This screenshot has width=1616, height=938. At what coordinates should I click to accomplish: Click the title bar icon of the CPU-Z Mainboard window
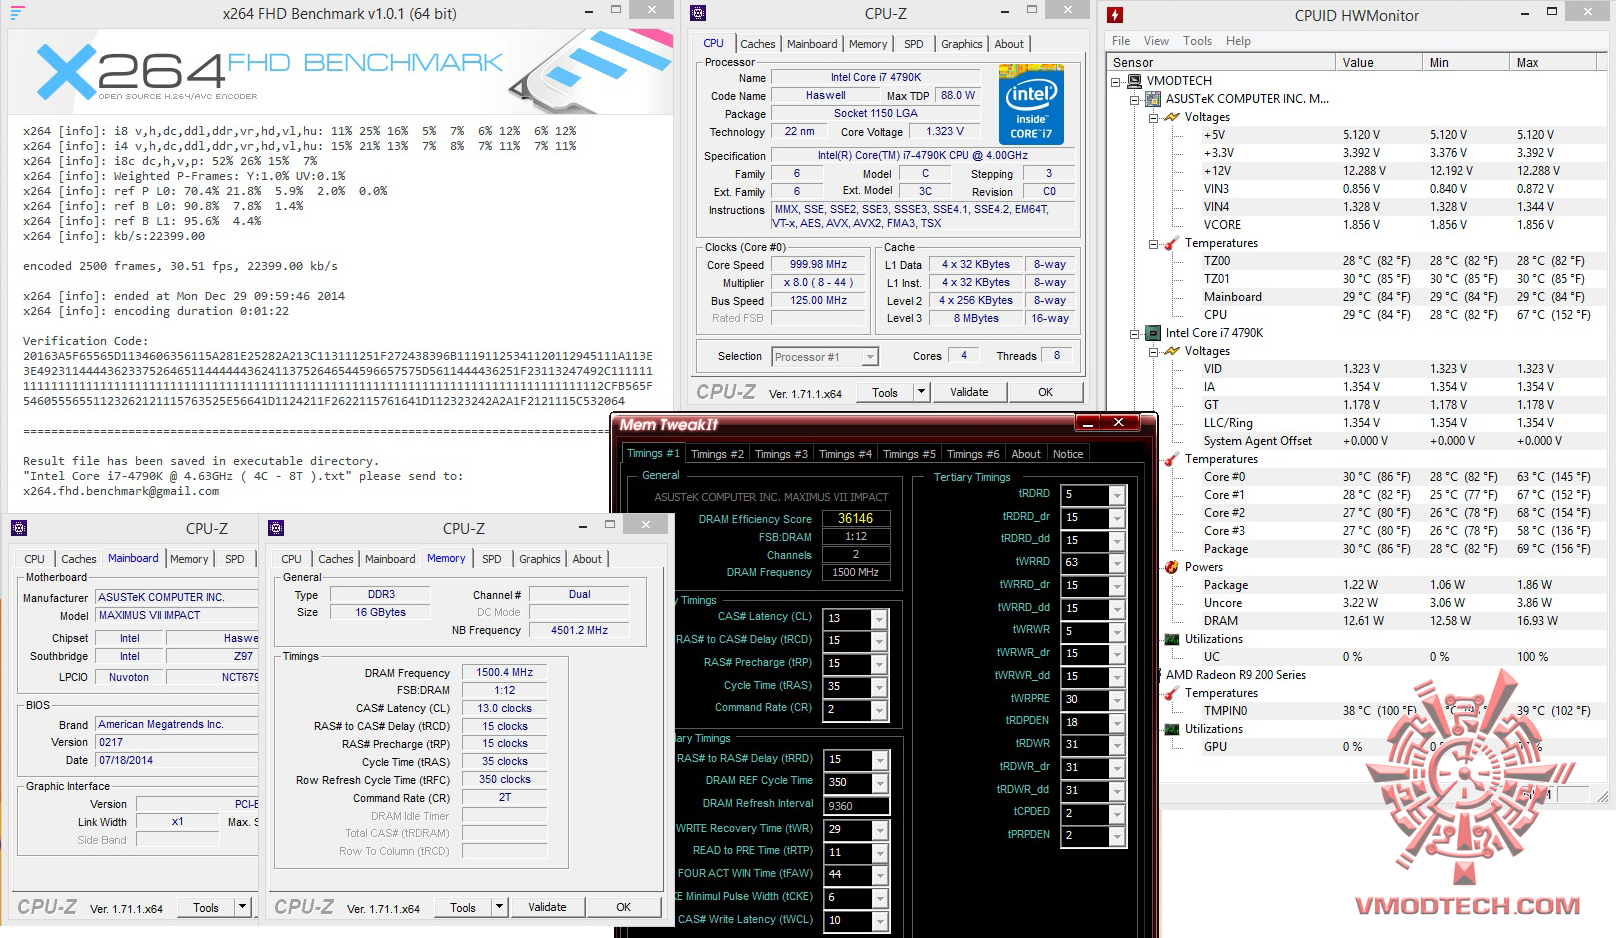(18, 528)
